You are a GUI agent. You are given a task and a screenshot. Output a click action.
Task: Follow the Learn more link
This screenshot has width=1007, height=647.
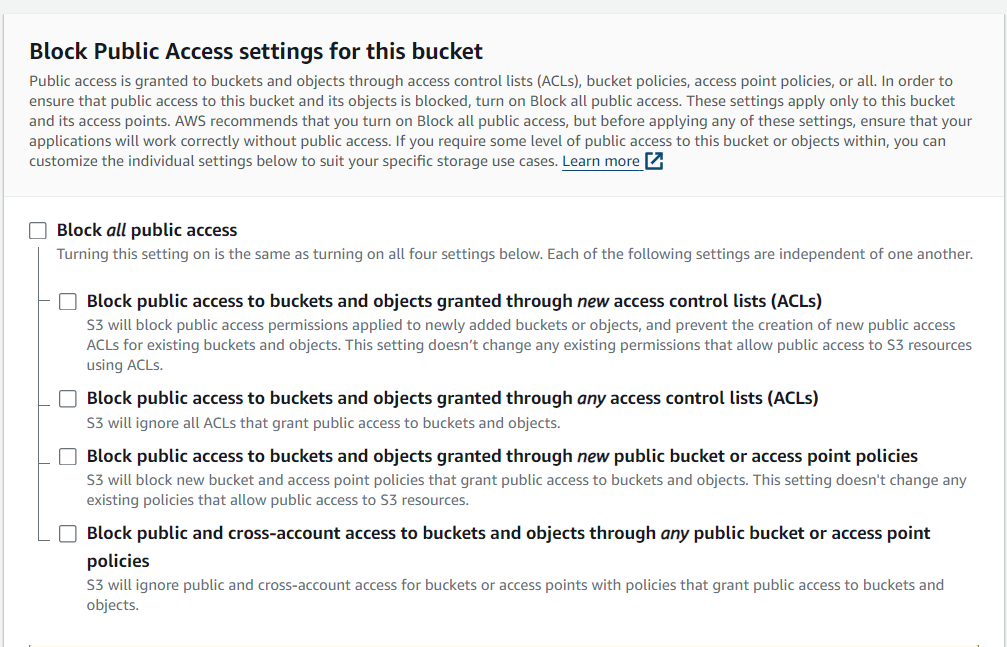[600, 161]
